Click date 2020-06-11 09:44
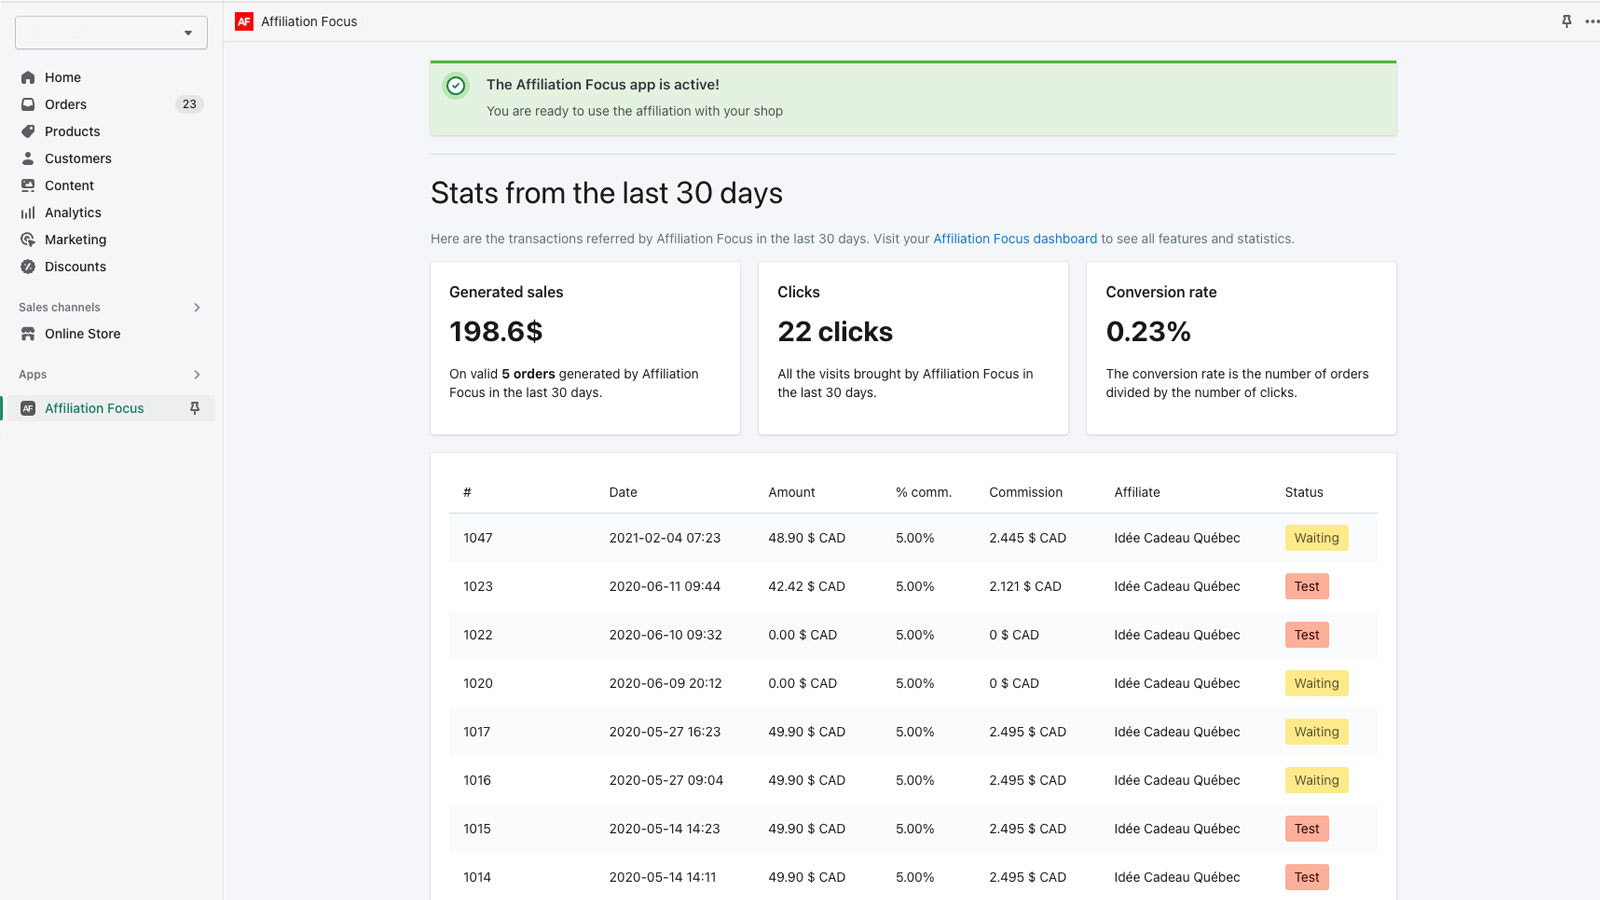Screen dimensions: 1600x900 [665, 586]
